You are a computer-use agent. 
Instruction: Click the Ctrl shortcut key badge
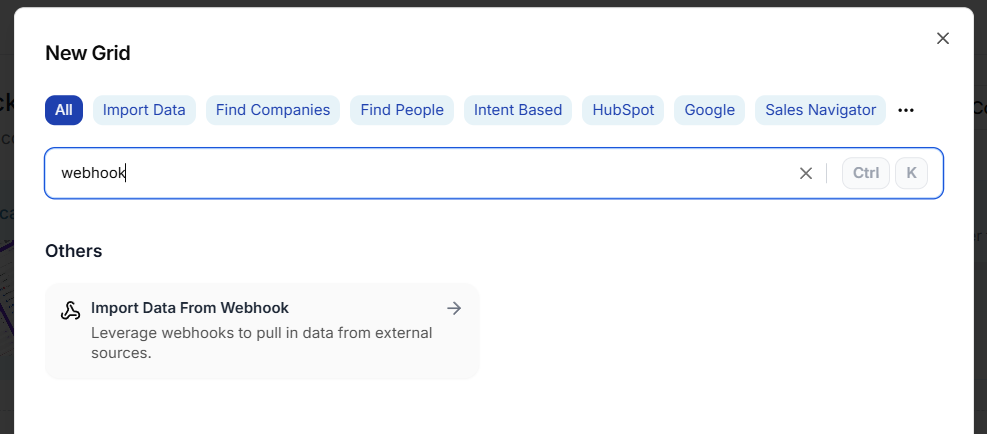(866, 173)
